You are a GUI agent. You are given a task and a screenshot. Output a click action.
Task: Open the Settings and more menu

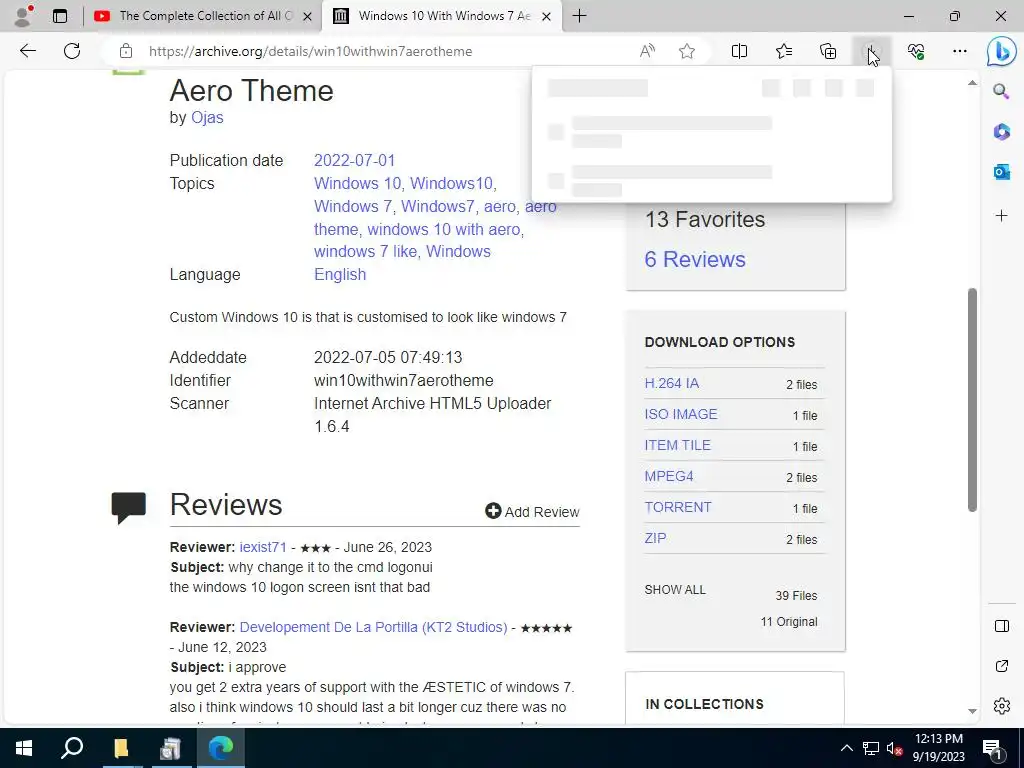(x=960, y=51)
